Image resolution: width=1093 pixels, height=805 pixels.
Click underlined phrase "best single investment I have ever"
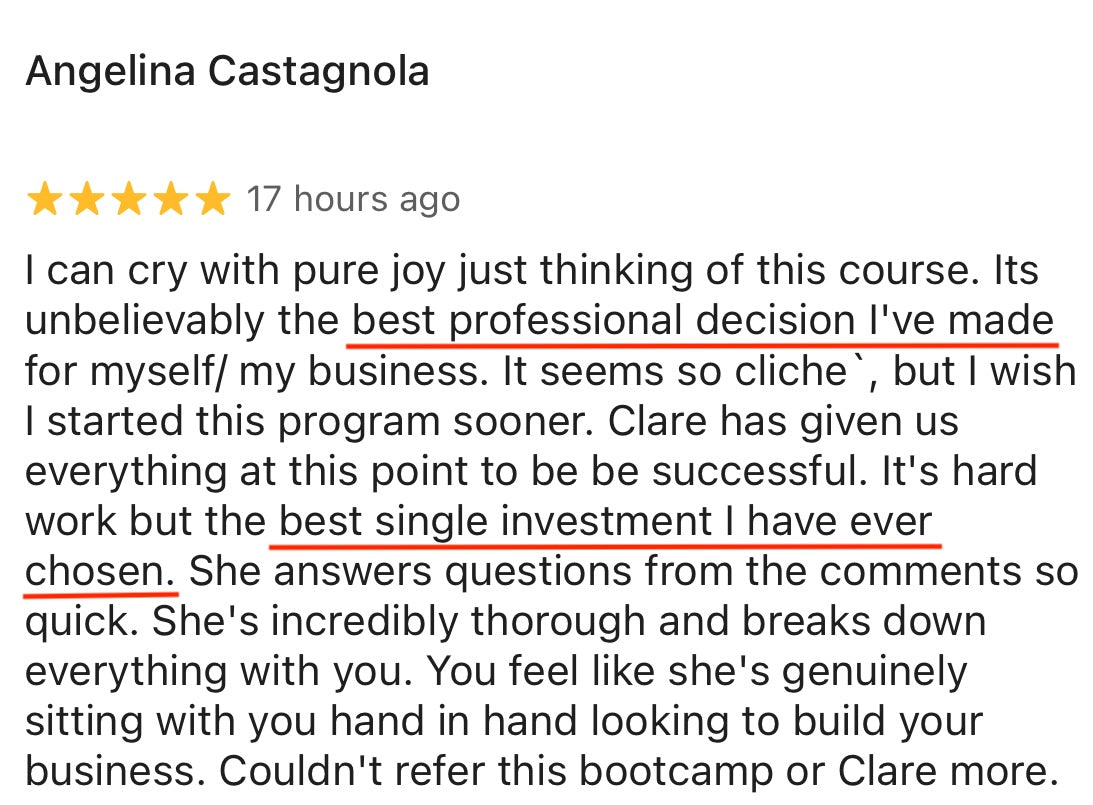pos(605,522)
